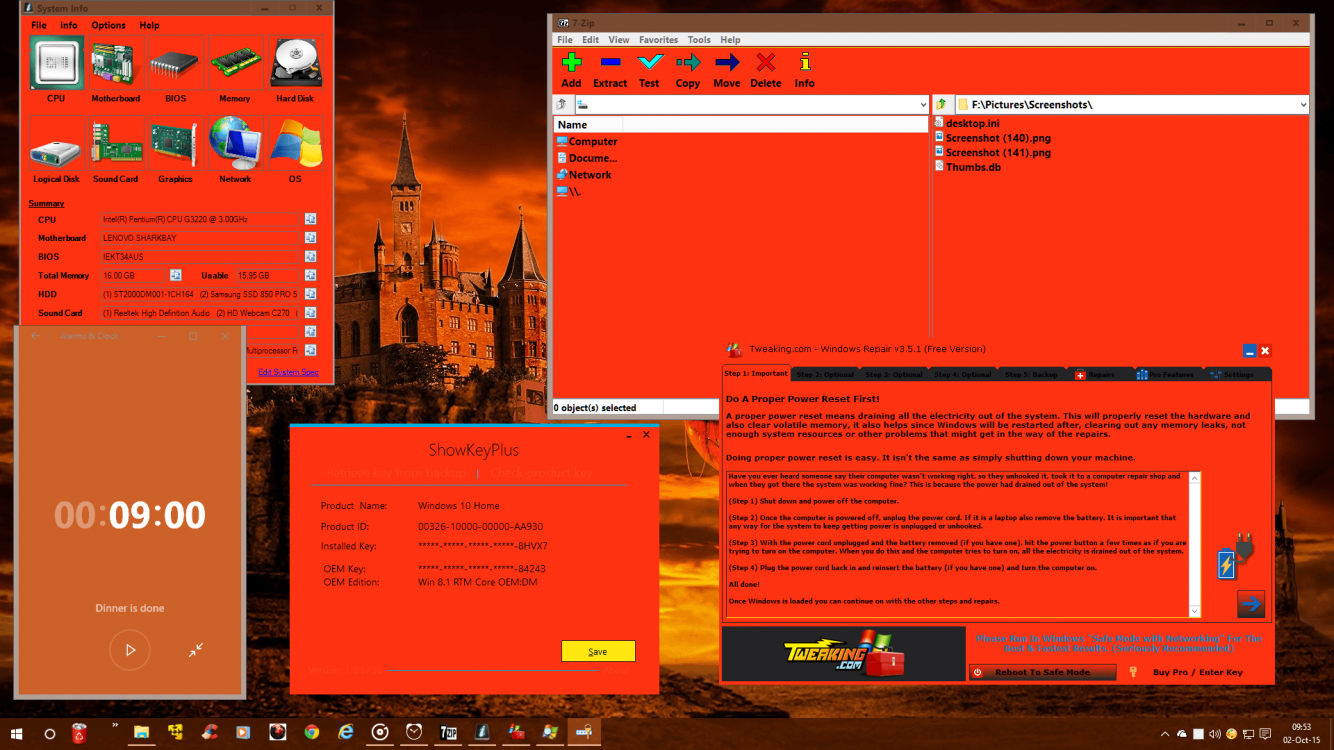Viewport: 1334px width, 750px height.
Task: Click the Buy Pro / Enter Key link
Action: point(1198,672)
